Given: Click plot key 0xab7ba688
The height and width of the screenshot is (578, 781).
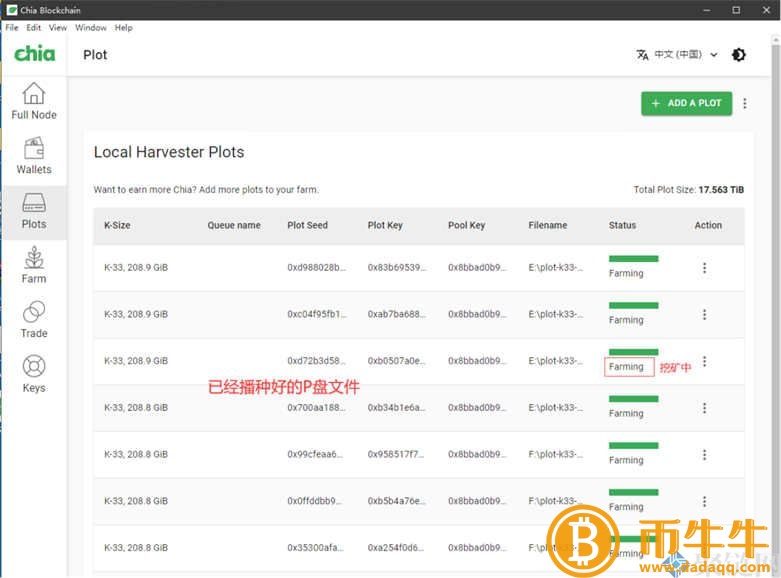Looking at the screenshot, I should point(397,314).
